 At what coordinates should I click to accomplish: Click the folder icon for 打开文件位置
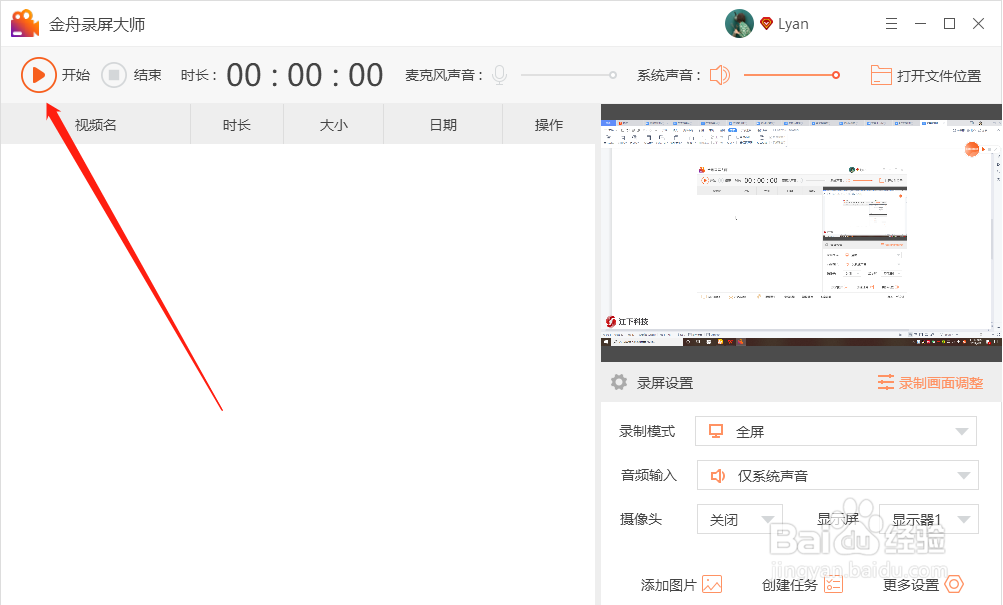tap(881, 74)
